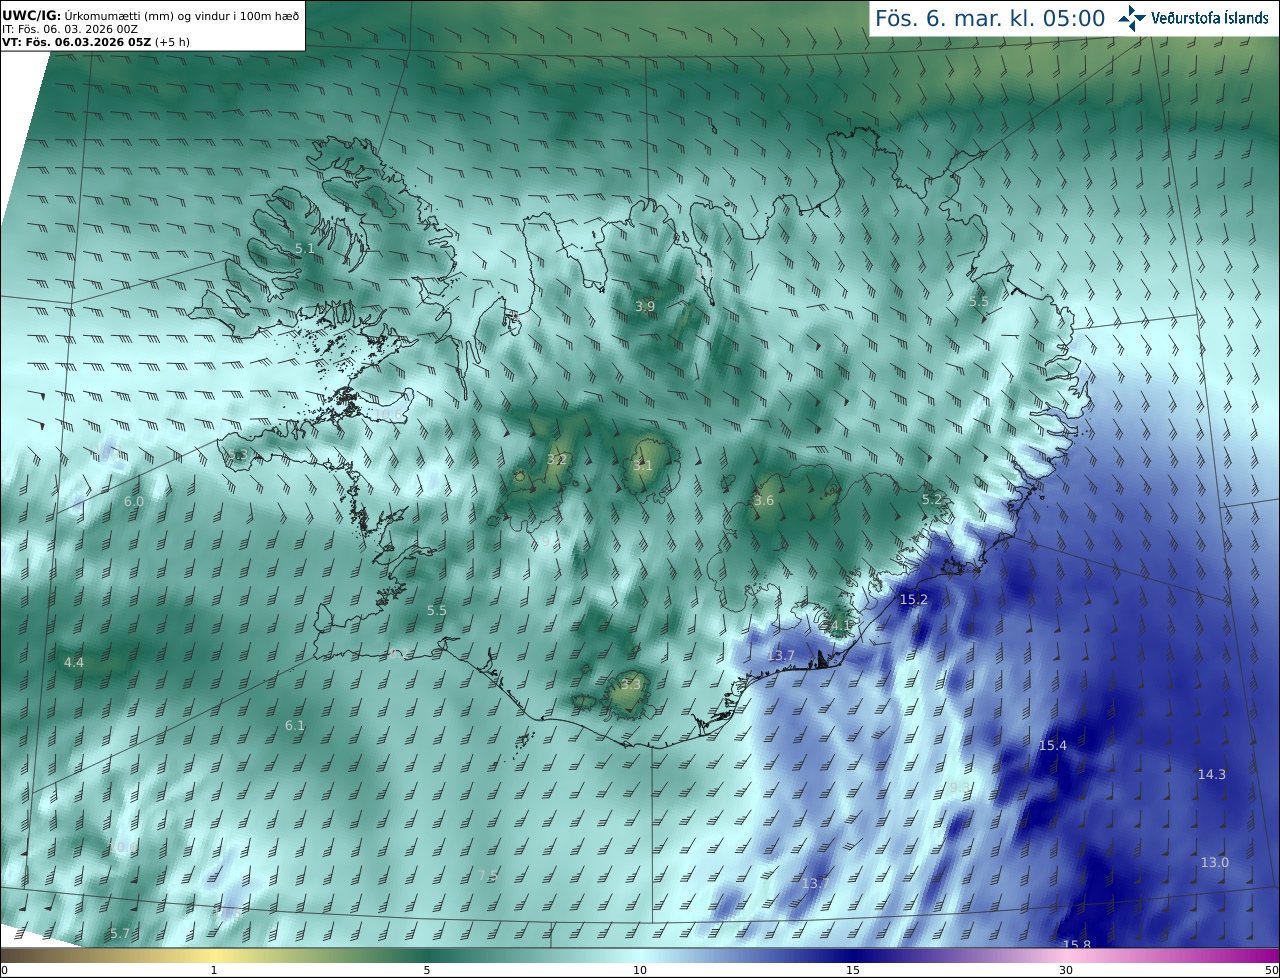Click the 30 tick label on the color scale
Screen dimensions: 1280x978
[x=1066, y=971]
